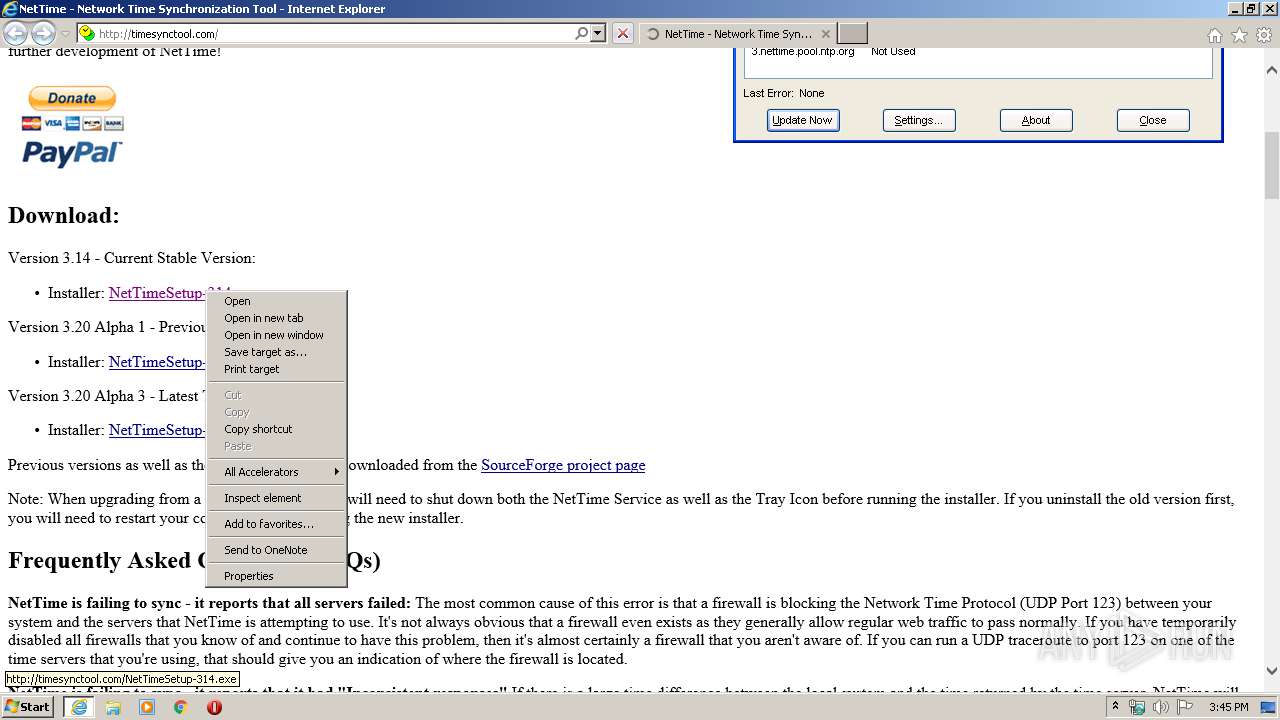Viewport: 1280px width, 720px height.
Task: Open Favorites star icon
Action: point(1239,35)
